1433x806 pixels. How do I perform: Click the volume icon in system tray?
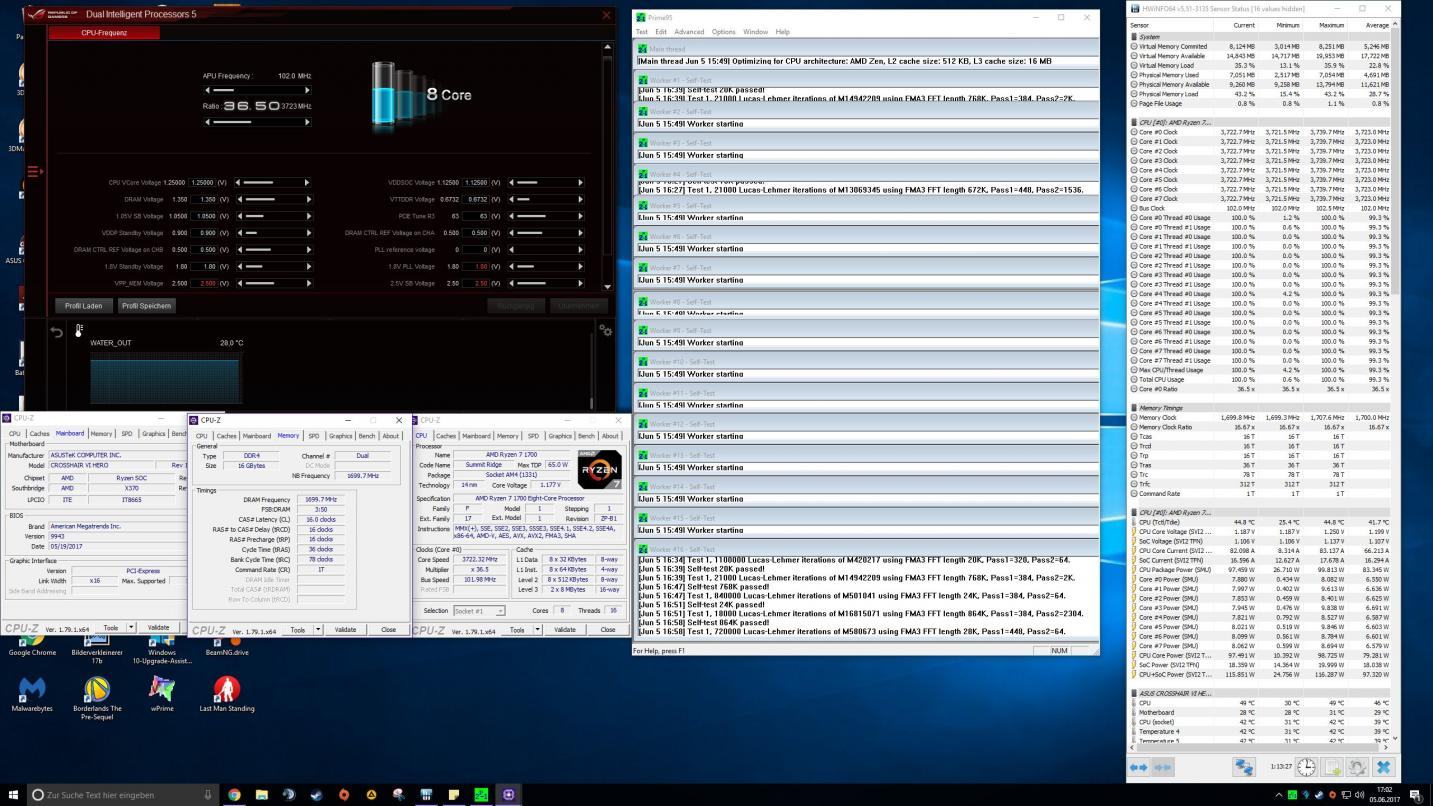coord(1358,795)
